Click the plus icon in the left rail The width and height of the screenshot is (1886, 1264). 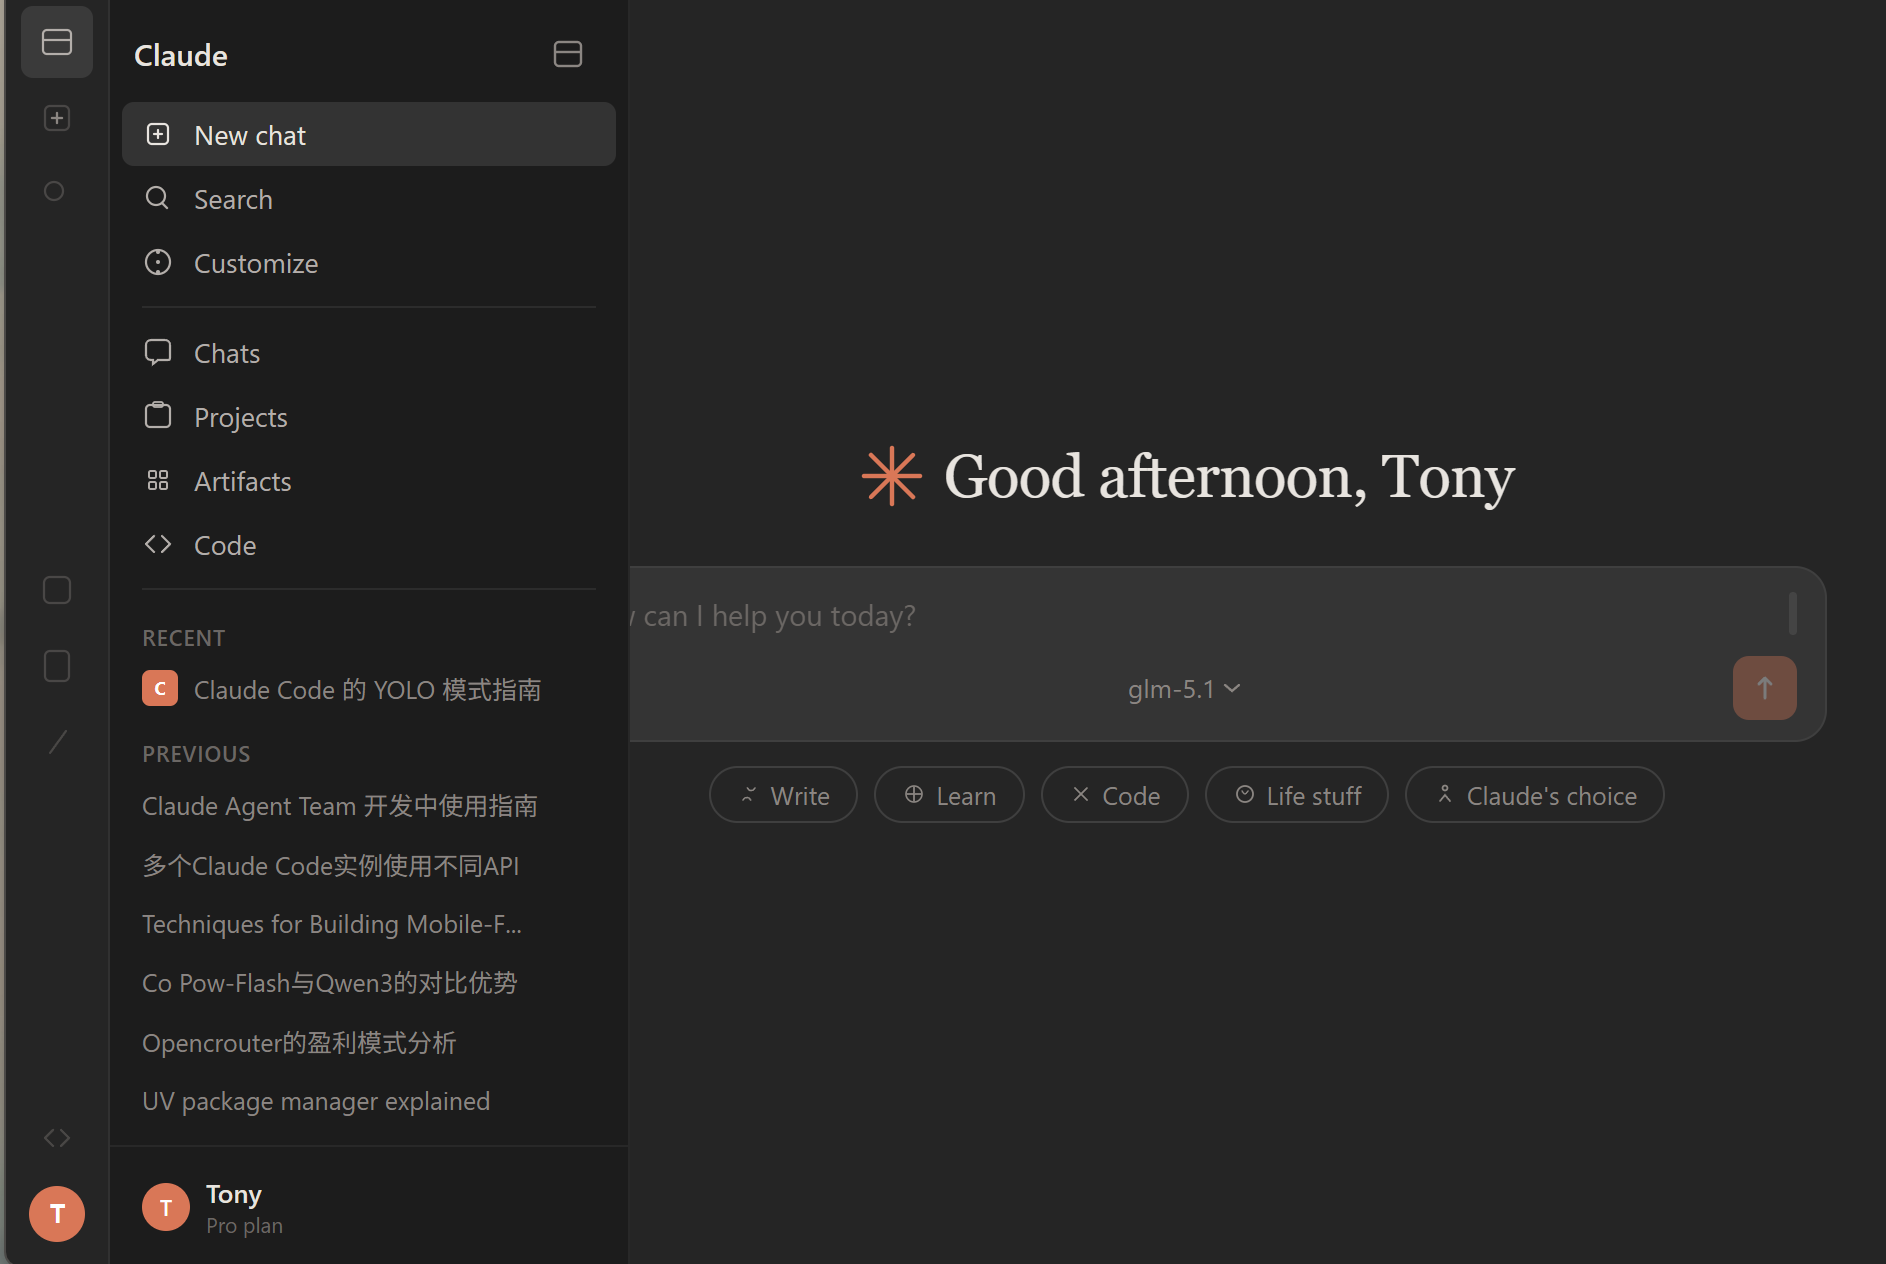[x=57, y=118]
